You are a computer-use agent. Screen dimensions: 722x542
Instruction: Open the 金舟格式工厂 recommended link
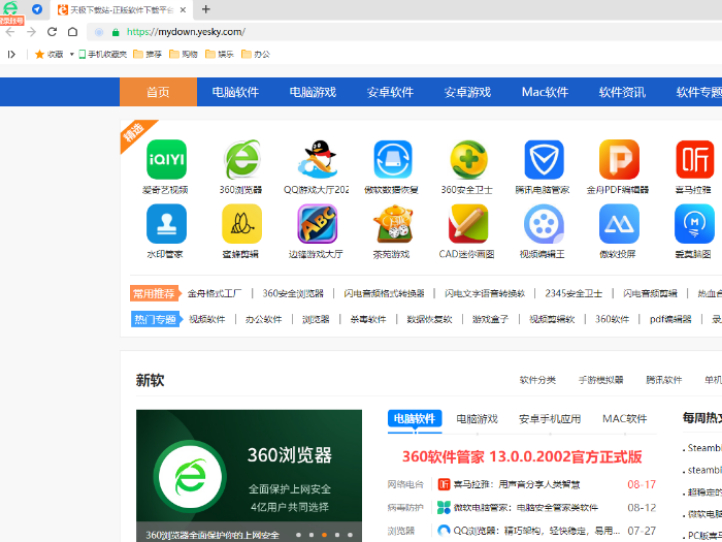(x=214, y=293)
